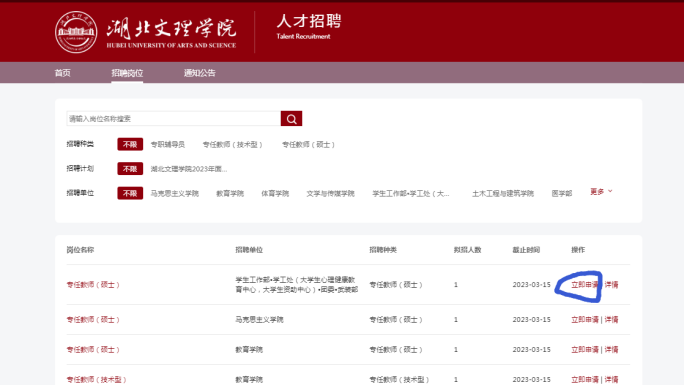The height and width of the screenshot is (385, 684).
Task: Click the 招聘单位 column header
Action: coord(249,250)
